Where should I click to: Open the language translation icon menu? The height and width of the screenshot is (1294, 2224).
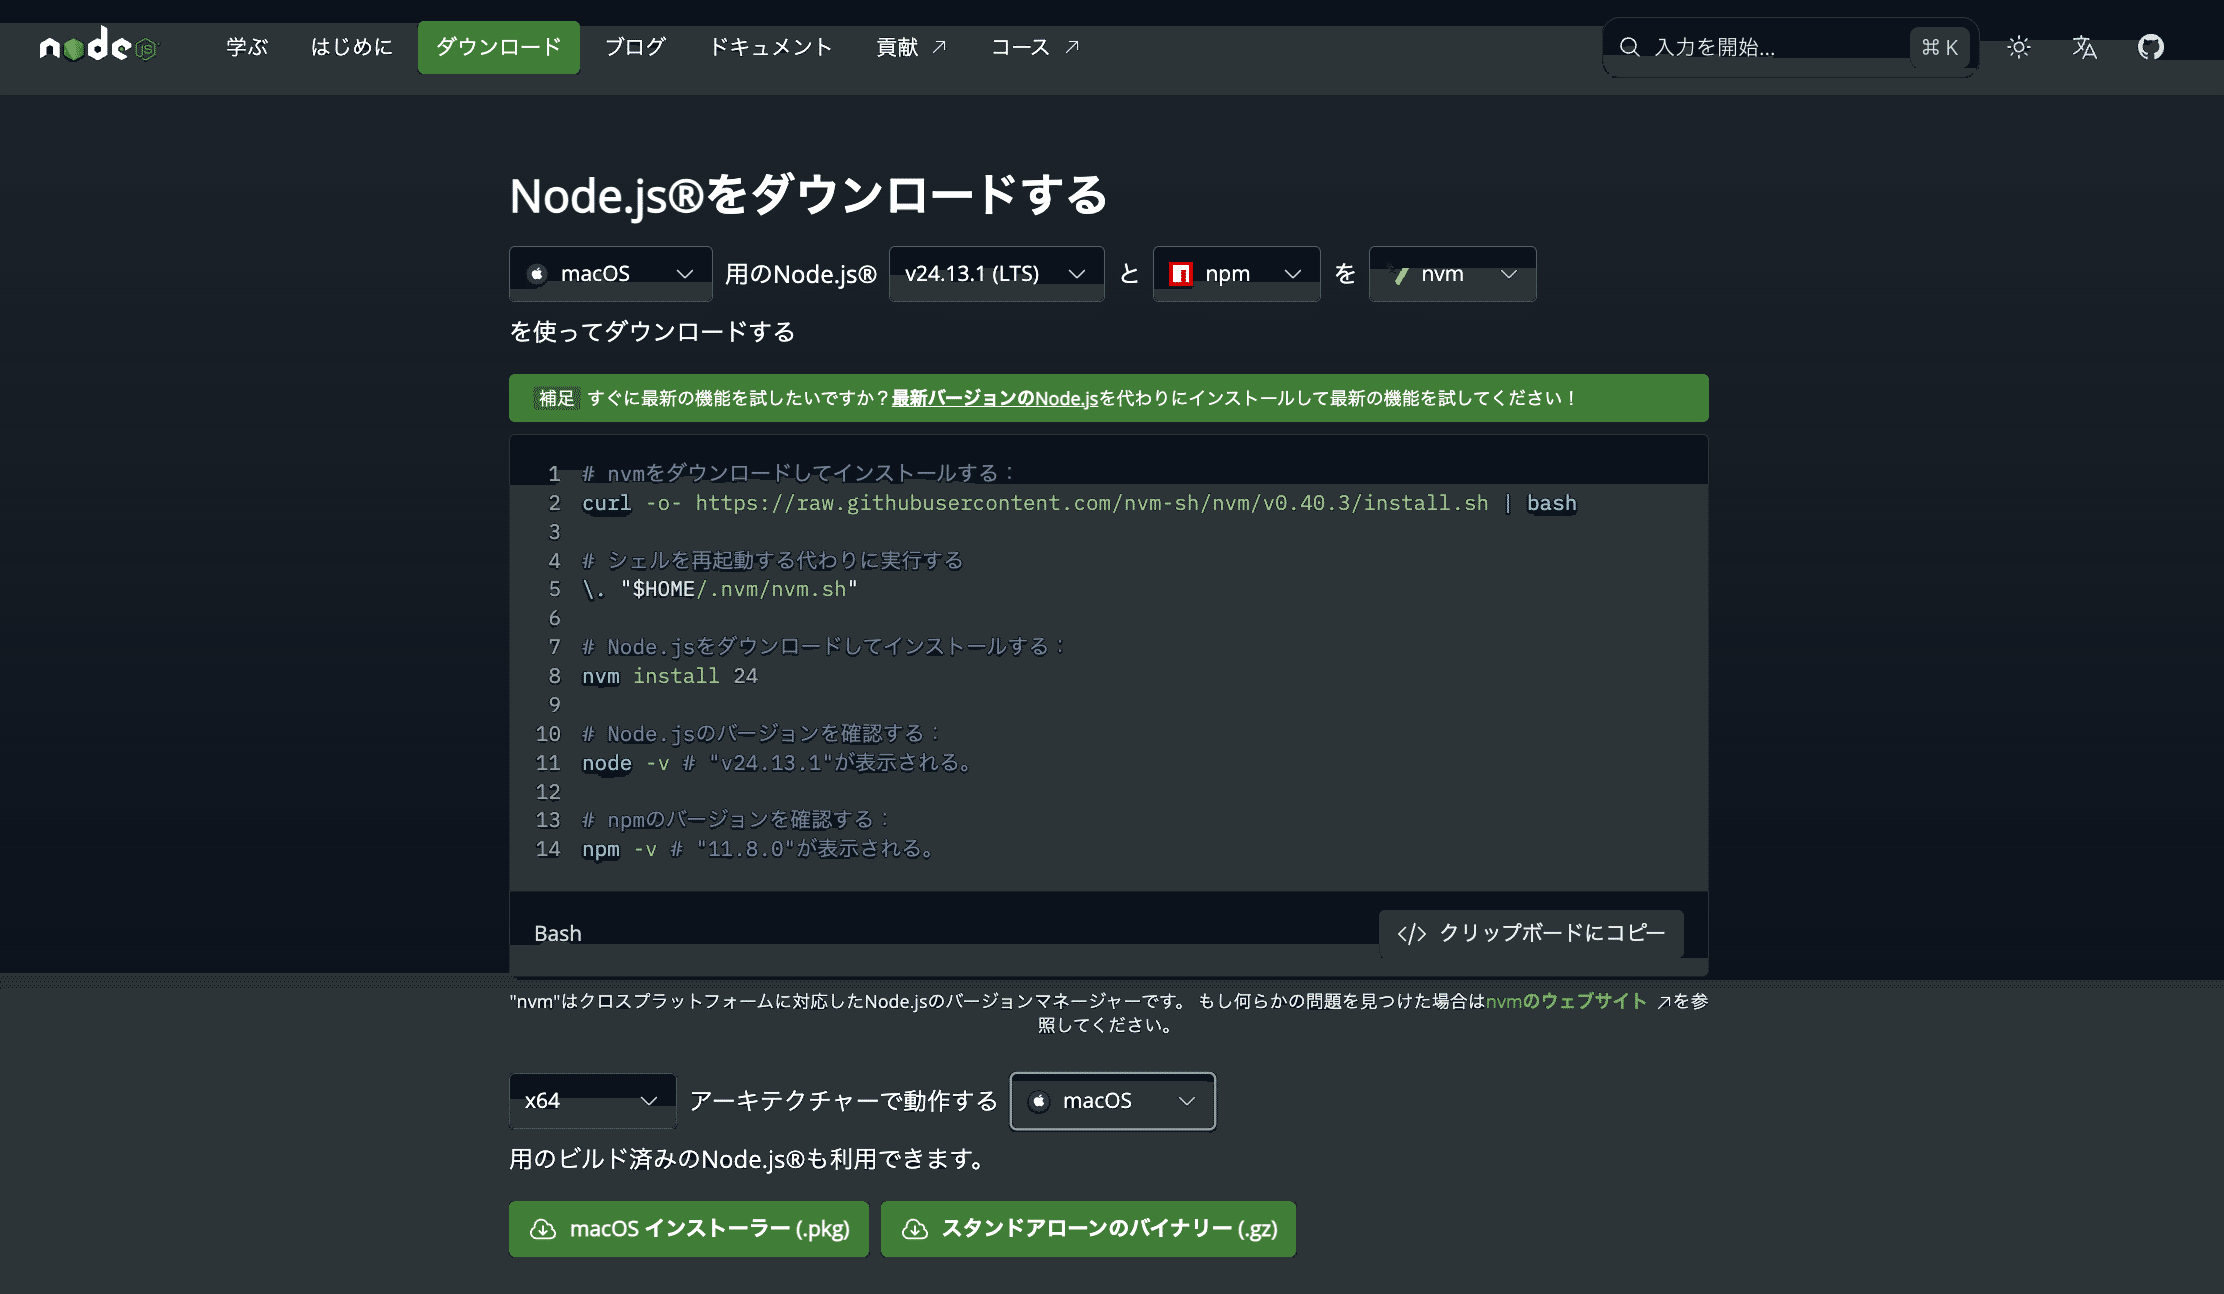[2084, 47]
